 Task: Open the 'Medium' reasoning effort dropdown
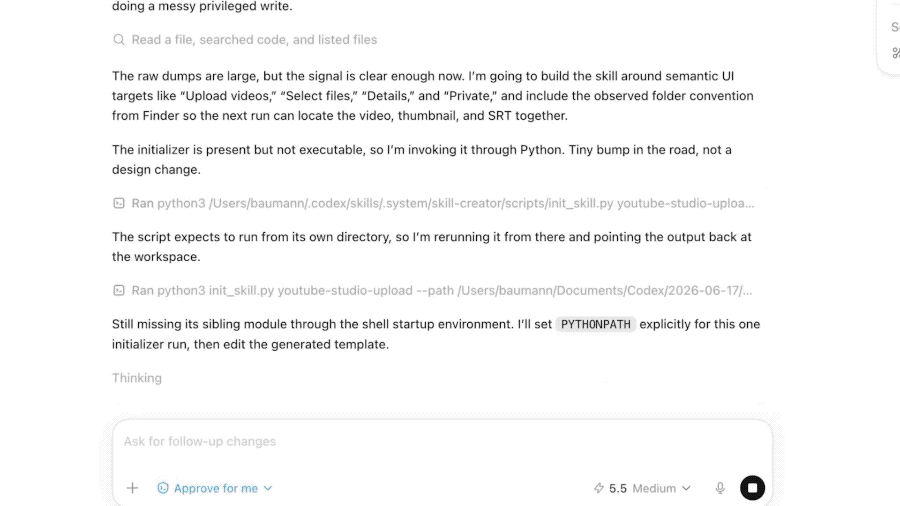coord(661,488)
